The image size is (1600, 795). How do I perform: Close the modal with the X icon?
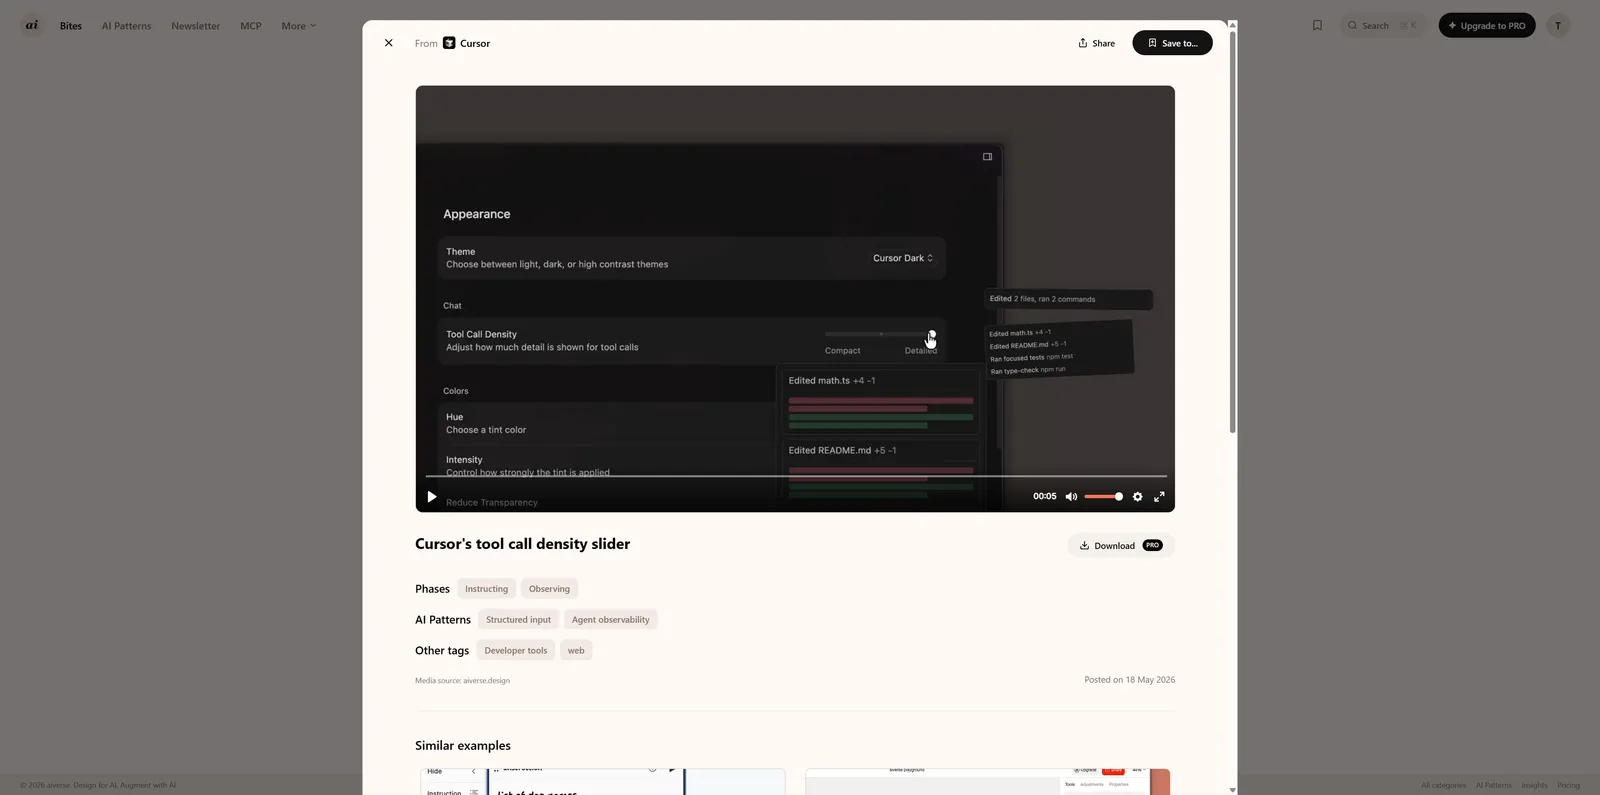pos(389,43)
